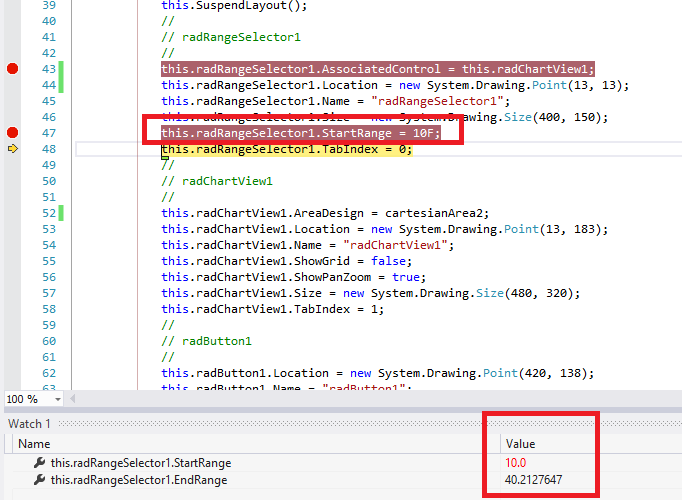Click the Watch 1 panel title
This screenshot has width=682, height=500.
(29, 424)
